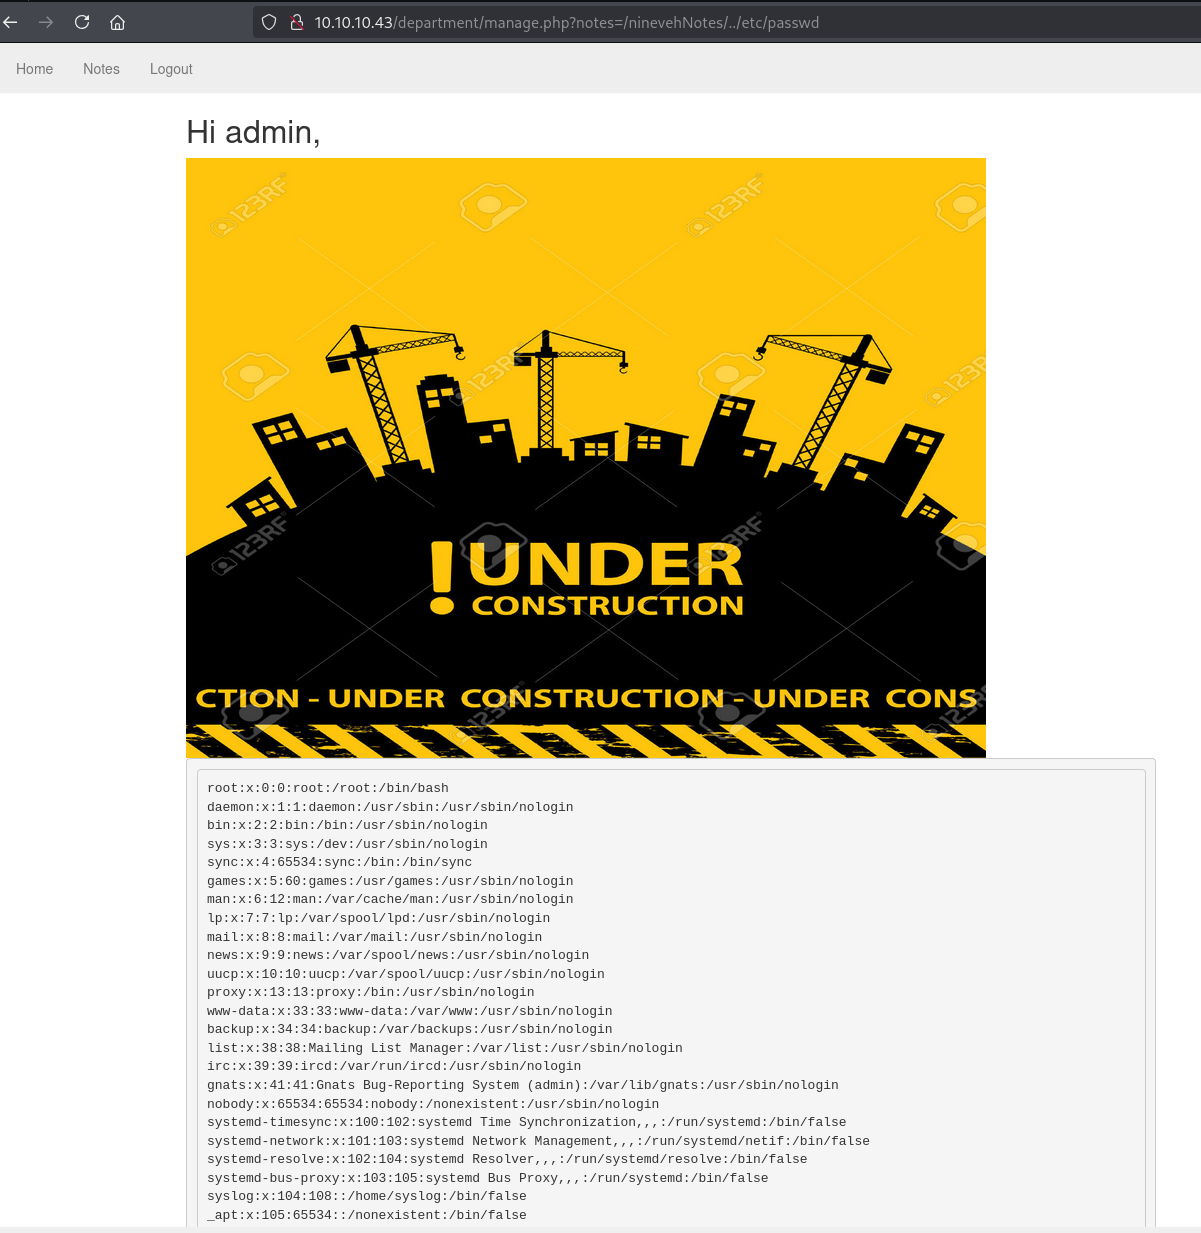The width and height of the screenshot is (1201, 1233).
Task: Open the Home navigation link
Action: coord(35,69)
